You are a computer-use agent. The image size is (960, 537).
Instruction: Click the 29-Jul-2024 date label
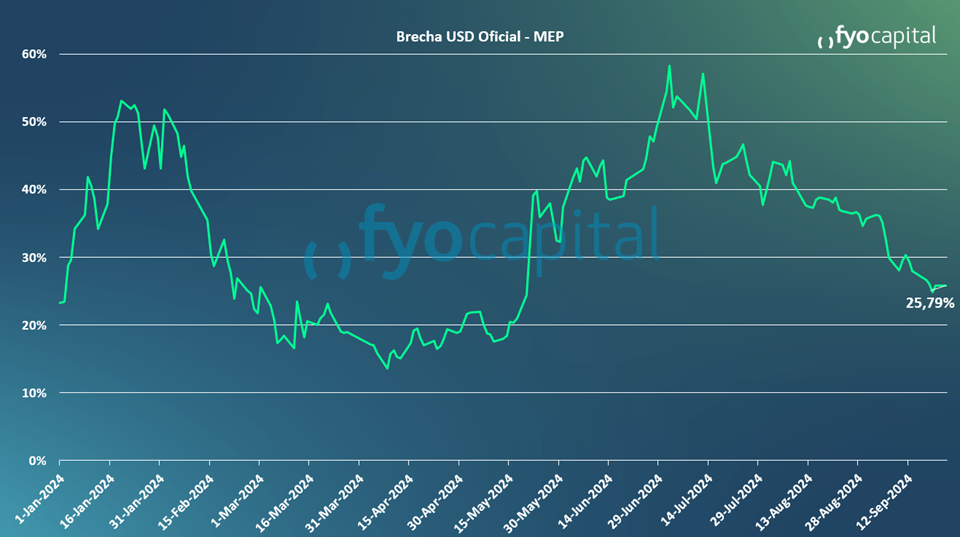pyautogui.click(x=736, y=500)
